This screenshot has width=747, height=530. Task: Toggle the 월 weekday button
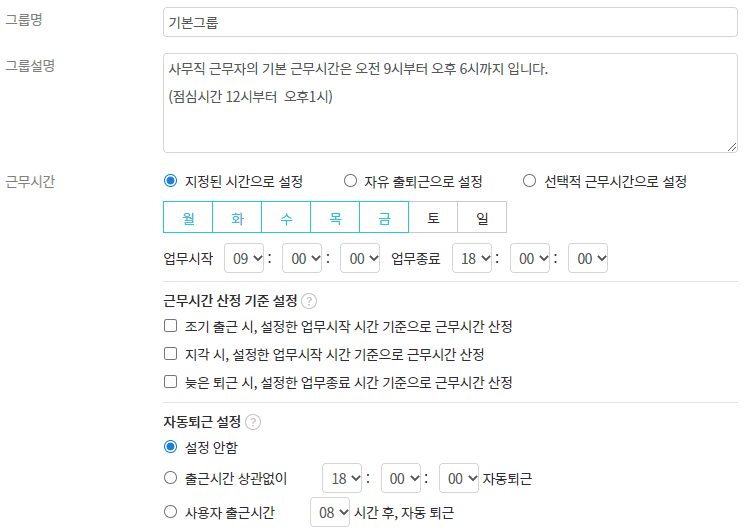[188, 217]
